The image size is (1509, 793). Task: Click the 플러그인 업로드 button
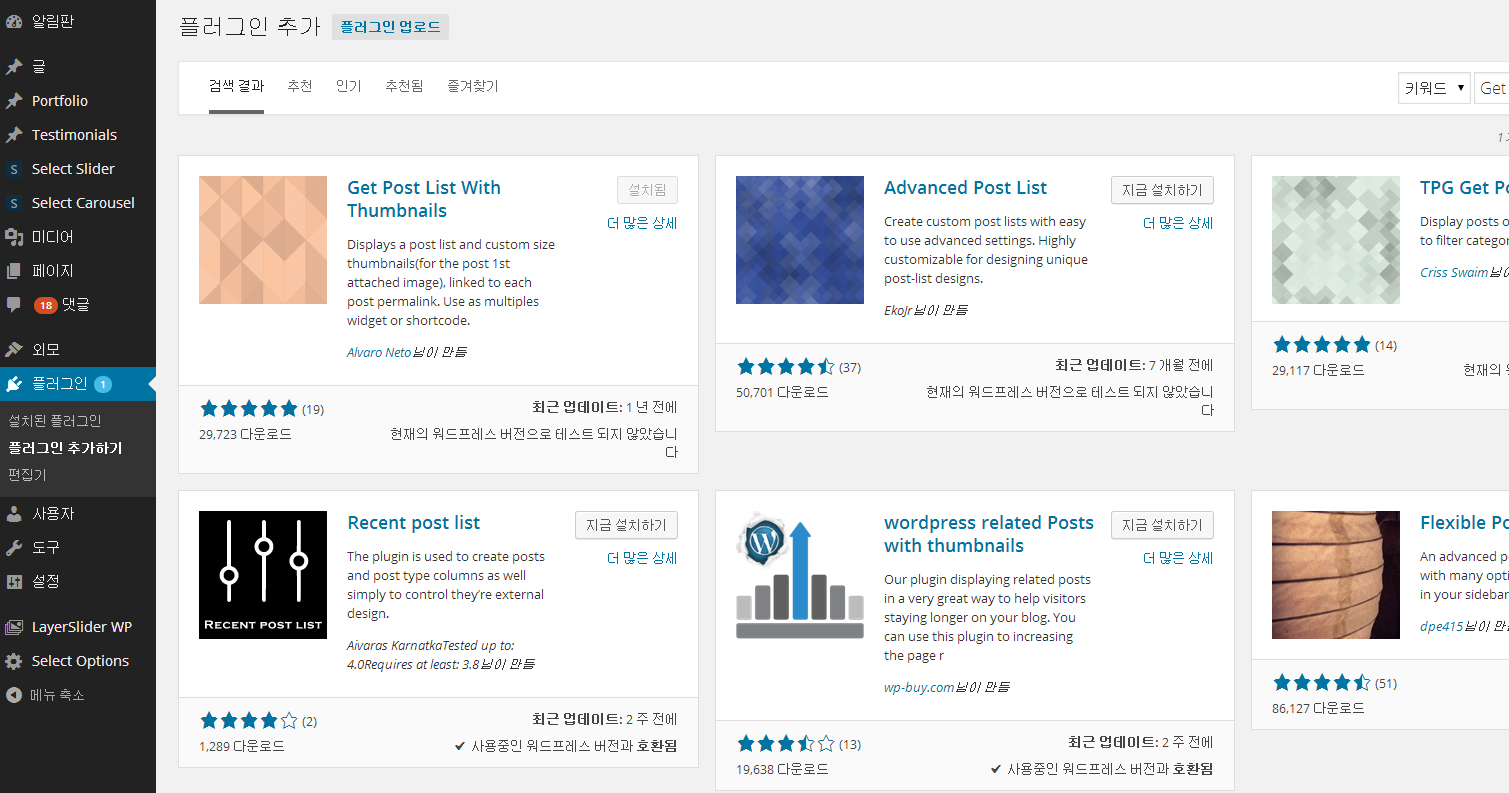pos(390,27)
